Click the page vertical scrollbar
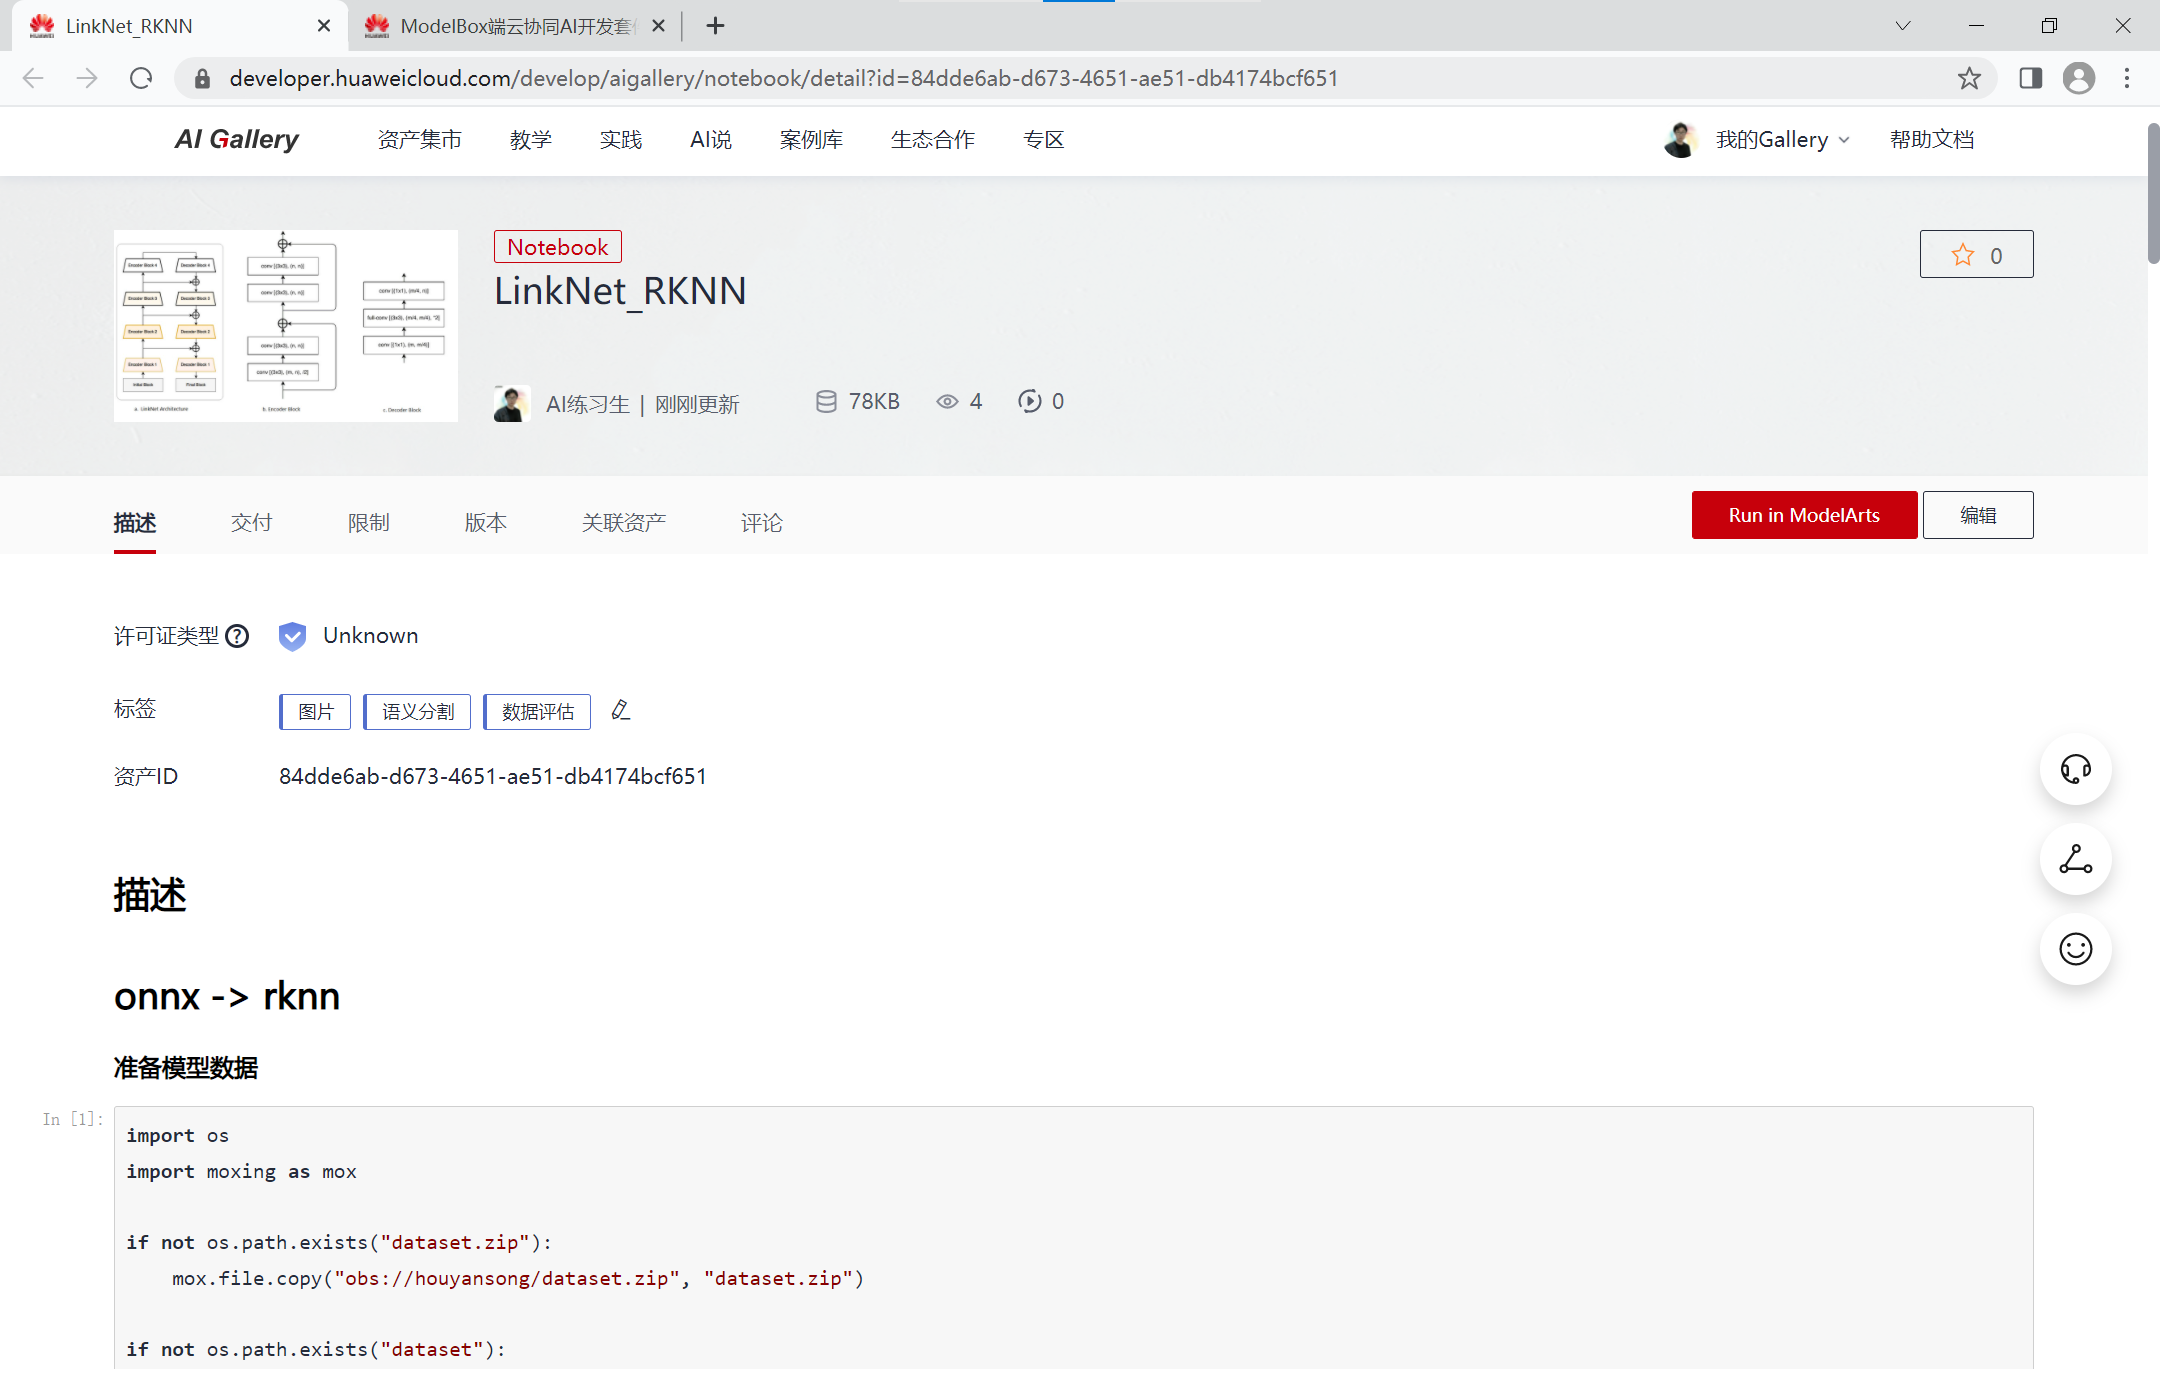2160x1380 pixels. [2153, 195]
